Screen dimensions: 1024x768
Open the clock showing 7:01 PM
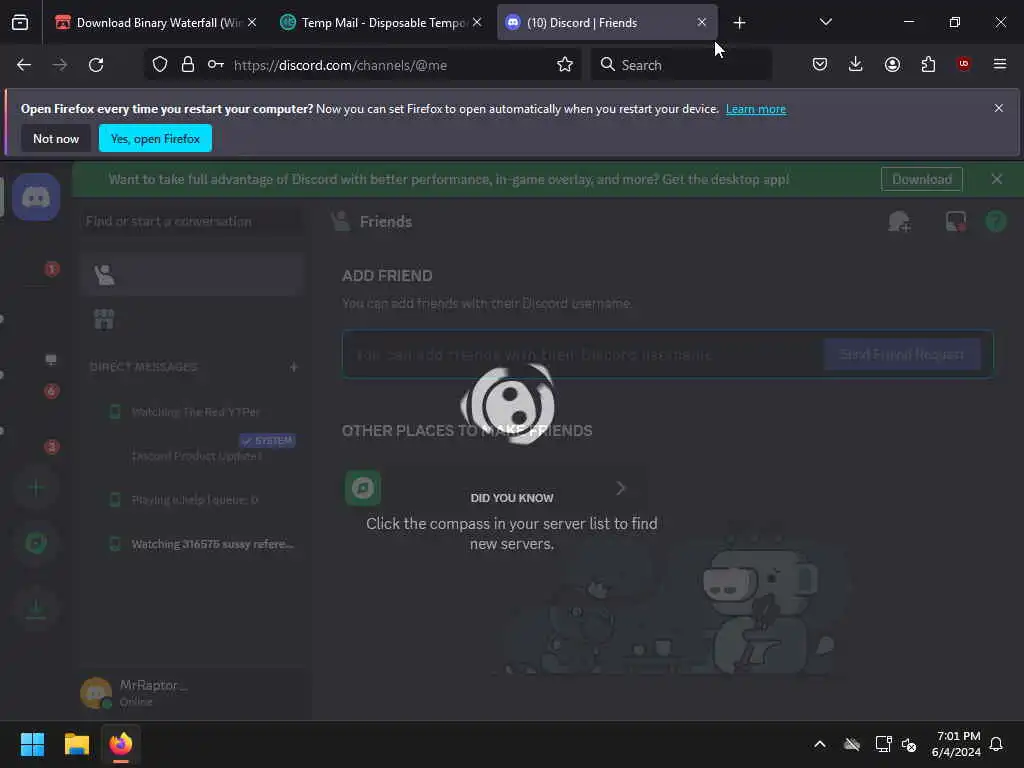pos(957,744)
